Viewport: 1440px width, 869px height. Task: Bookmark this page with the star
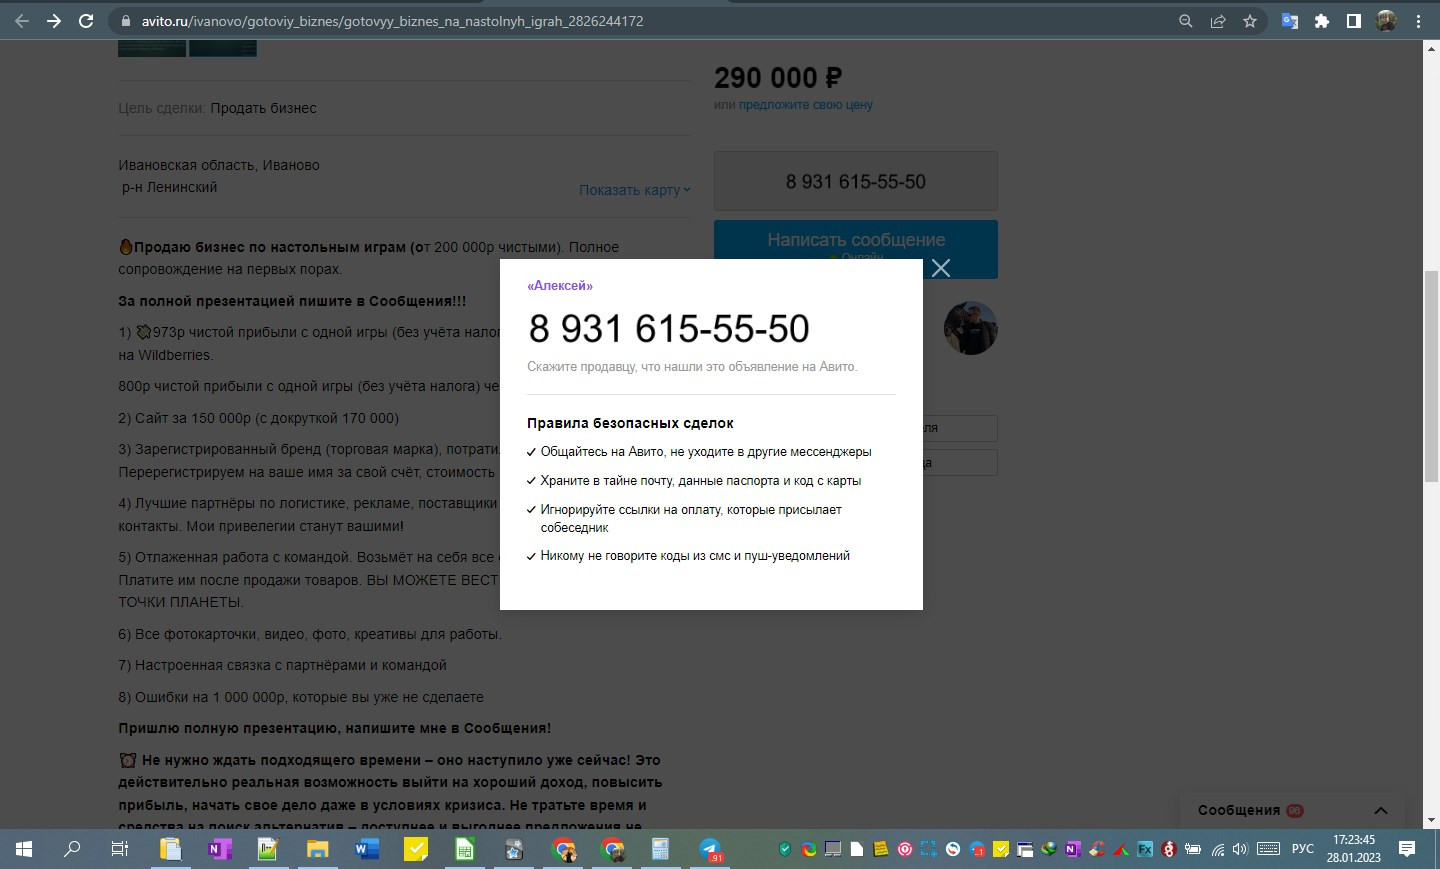coord(1250,21)
